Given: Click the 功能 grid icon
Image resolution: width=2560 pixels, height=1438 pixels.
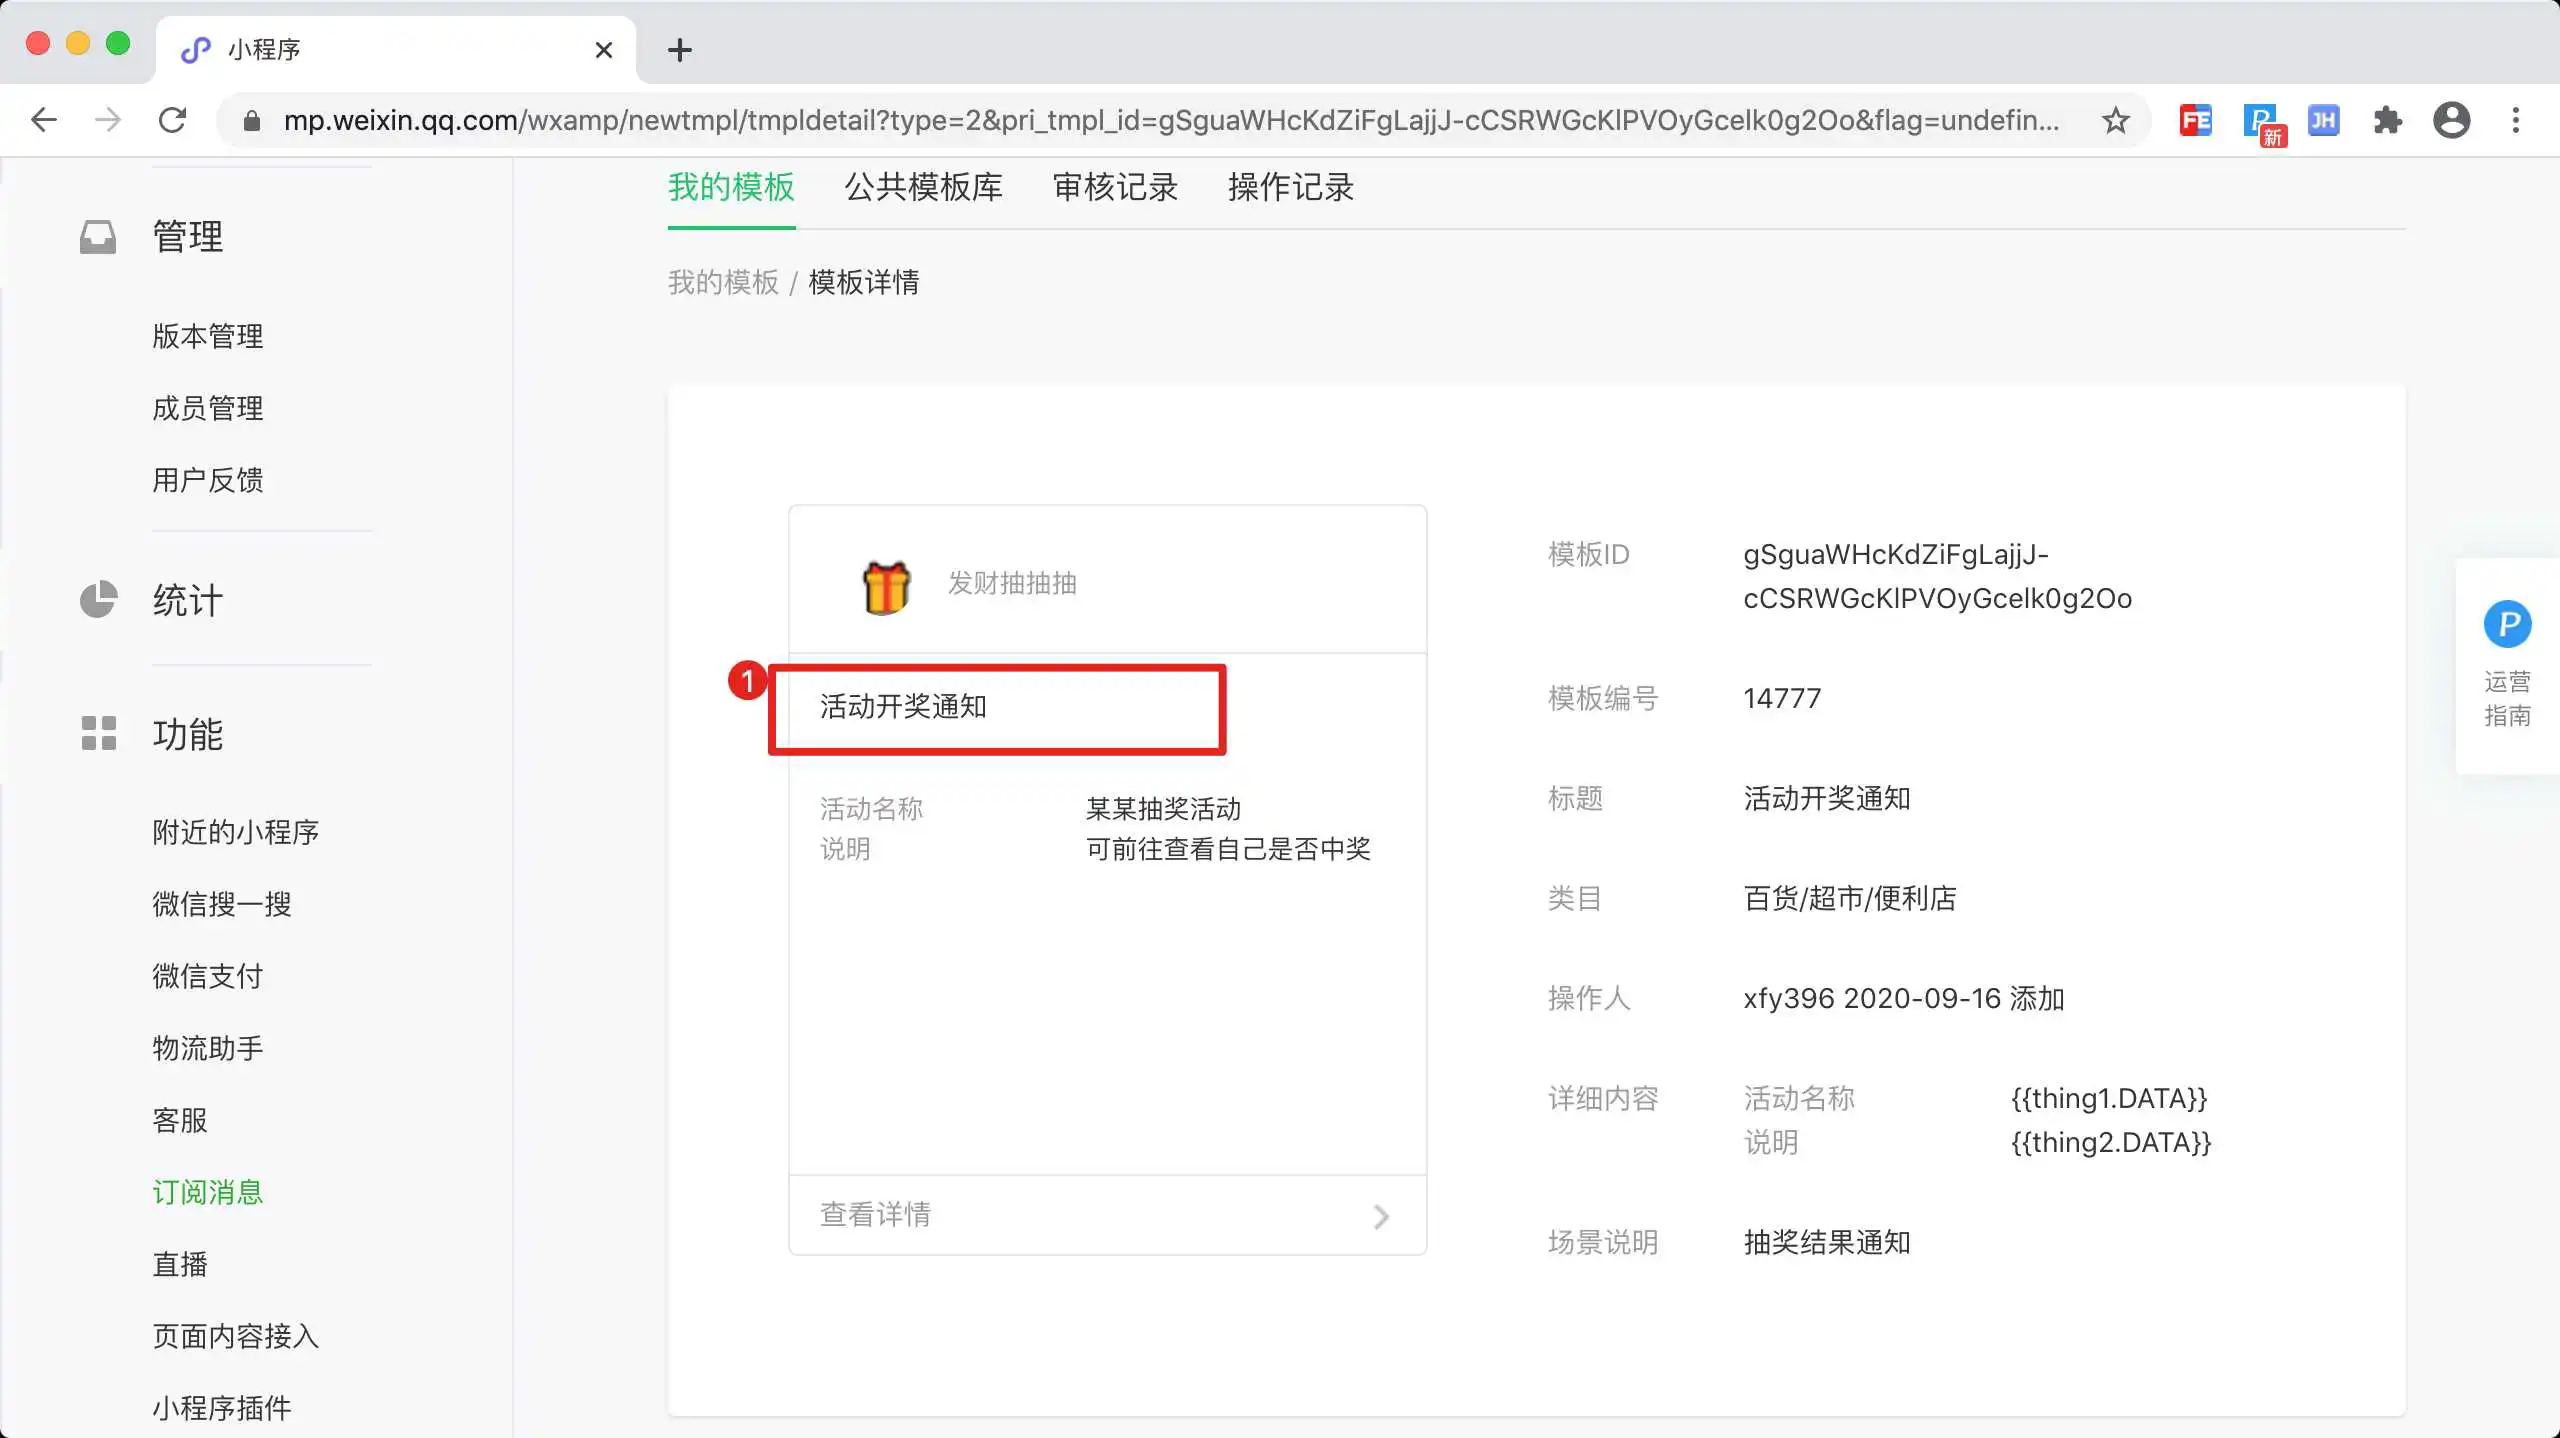Looking at the screenshot, I should (98, 733).
